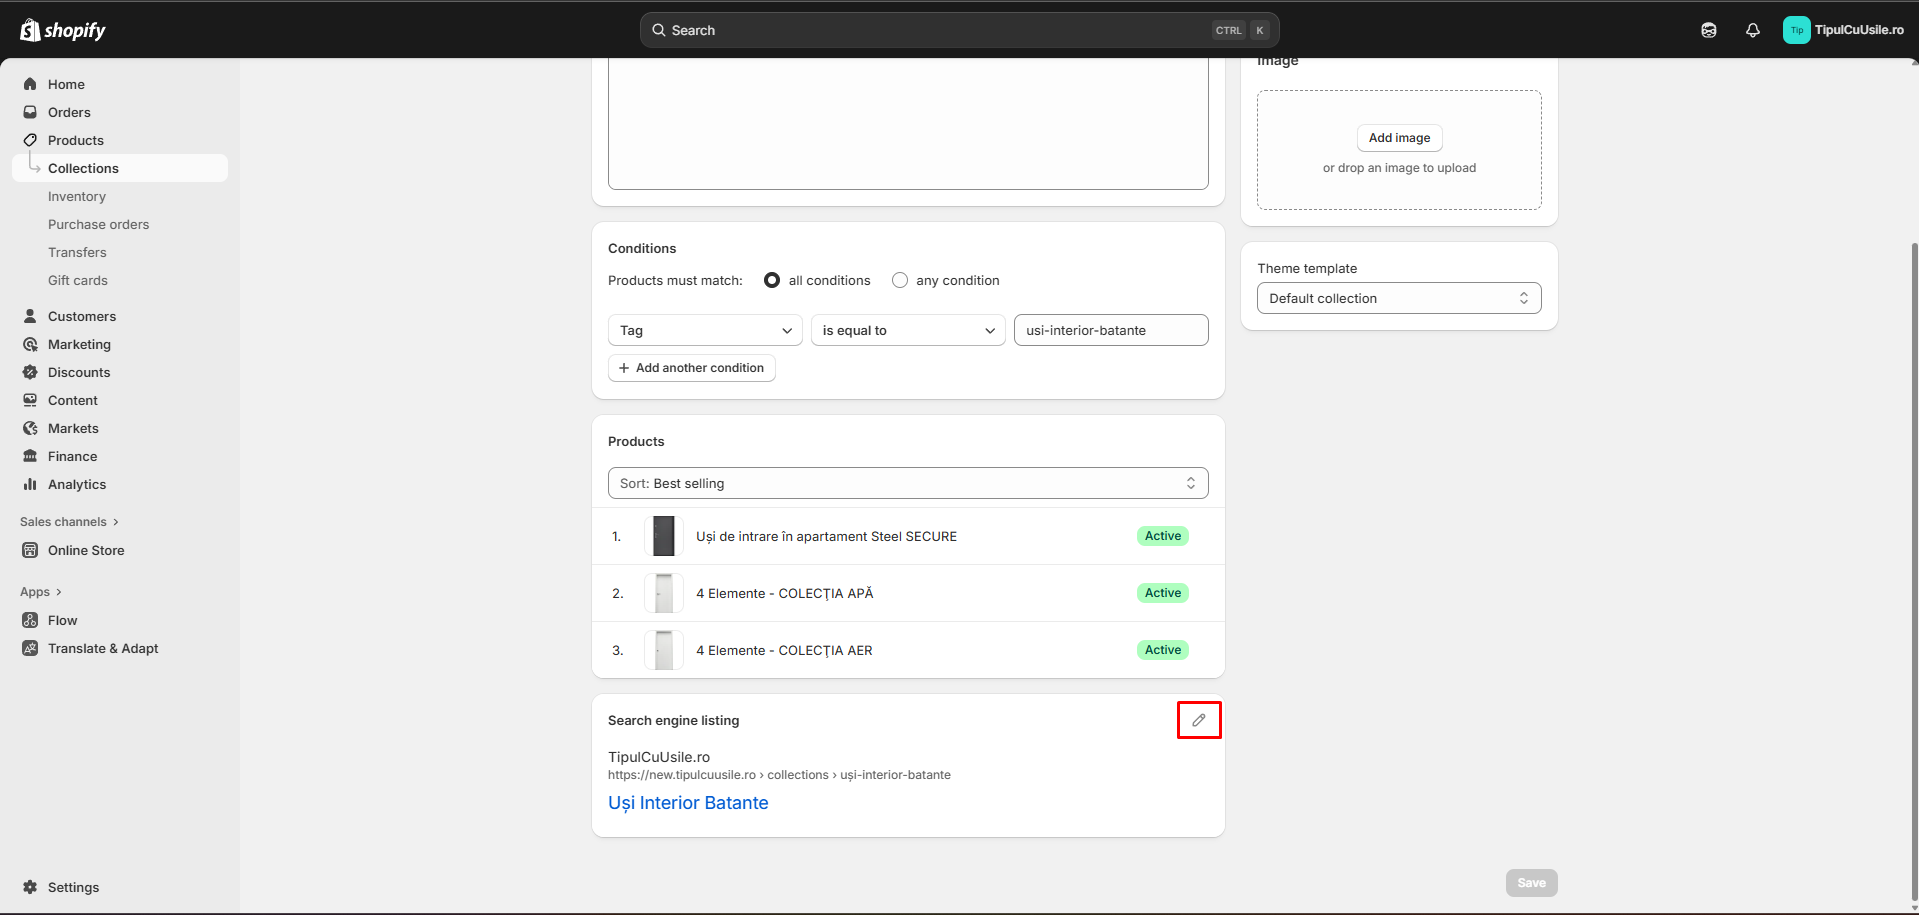
Task: Click the usi-interior-batante condition value field
Action: [x=1110, y=330]
